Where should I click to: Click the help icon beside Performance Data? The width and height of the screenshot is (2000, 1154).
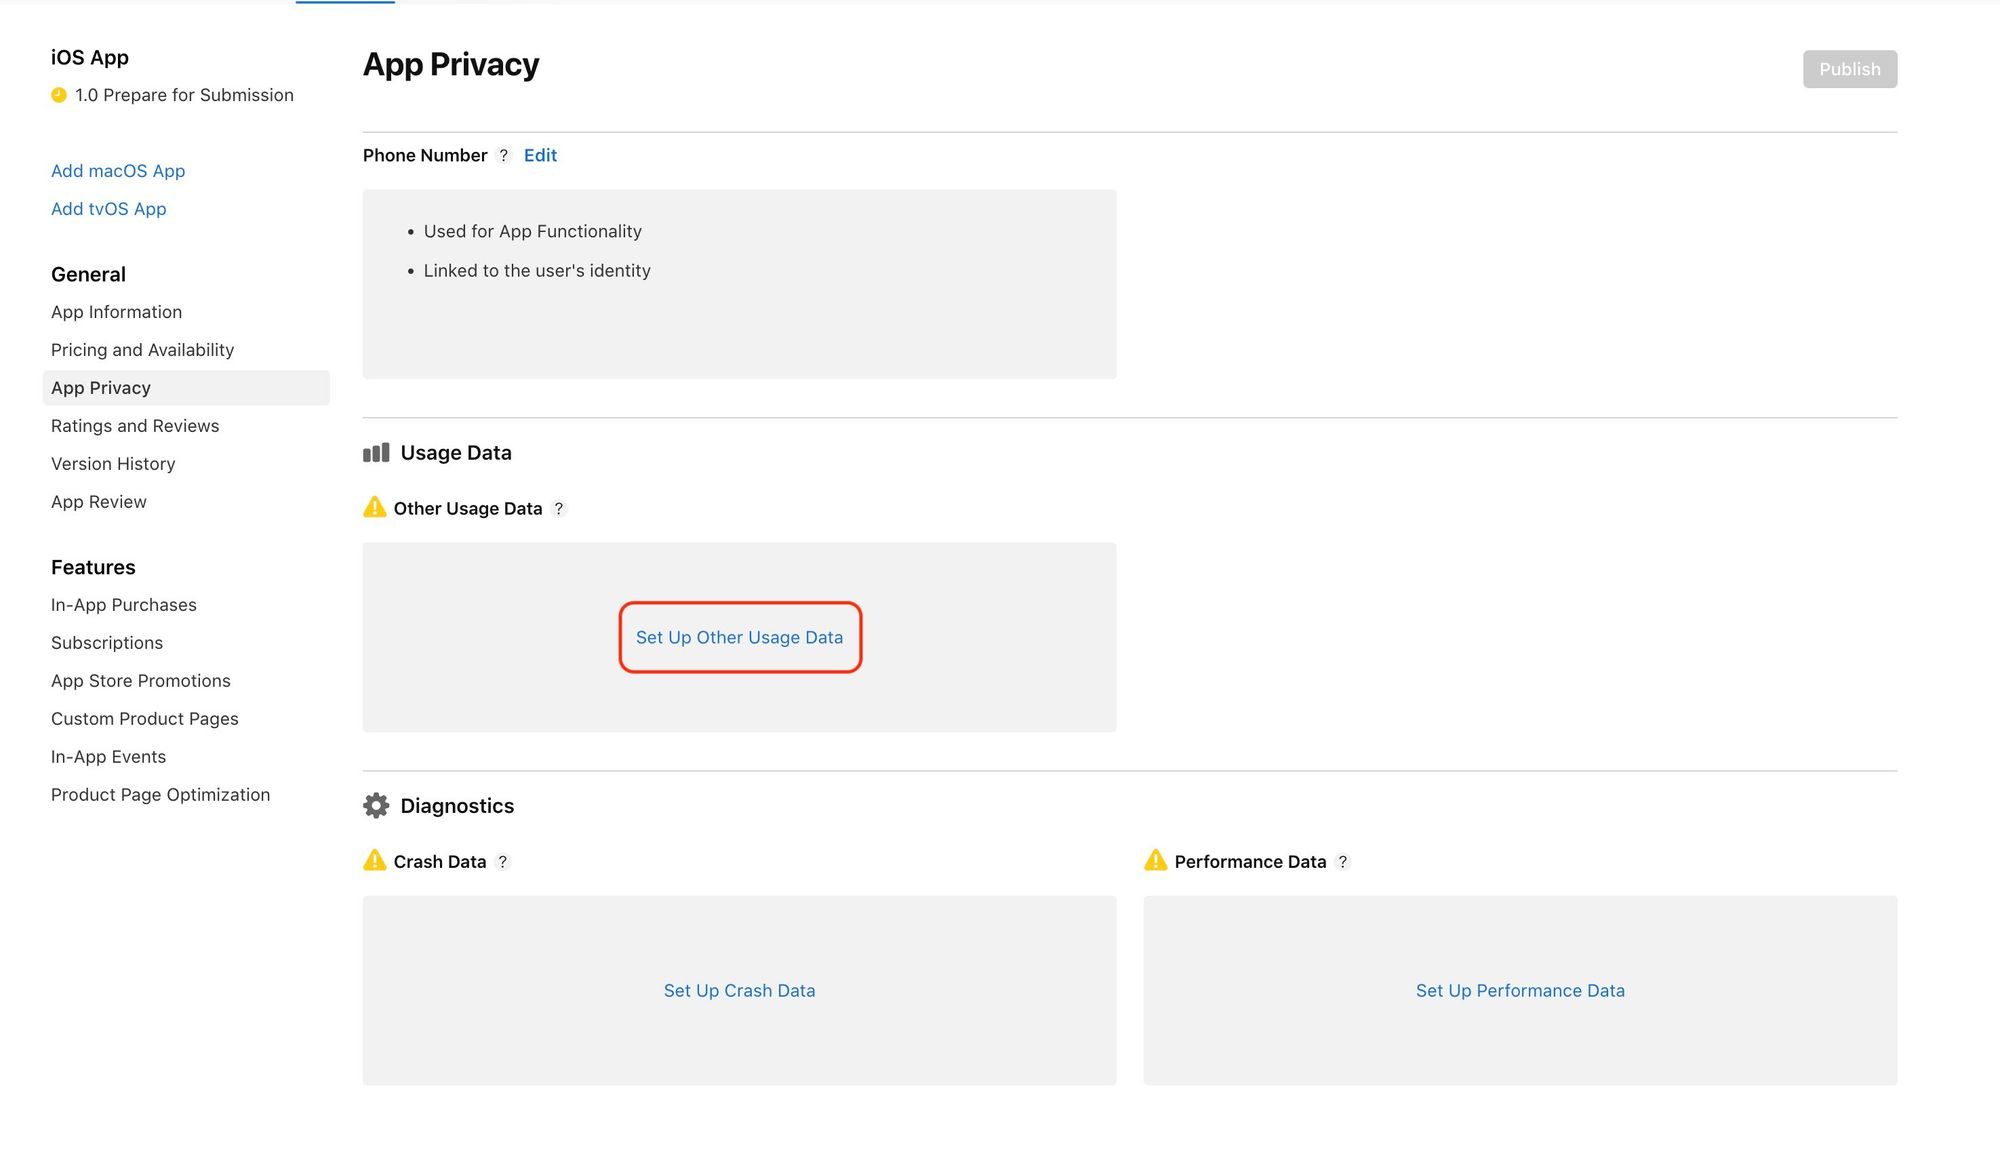point(1343,861)
